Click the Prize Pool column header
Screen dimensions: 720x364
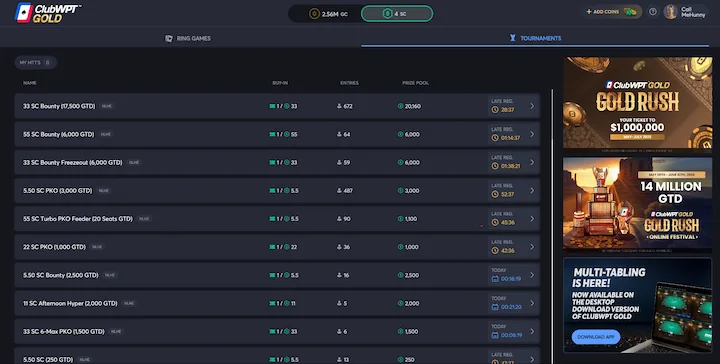point(416,83)
